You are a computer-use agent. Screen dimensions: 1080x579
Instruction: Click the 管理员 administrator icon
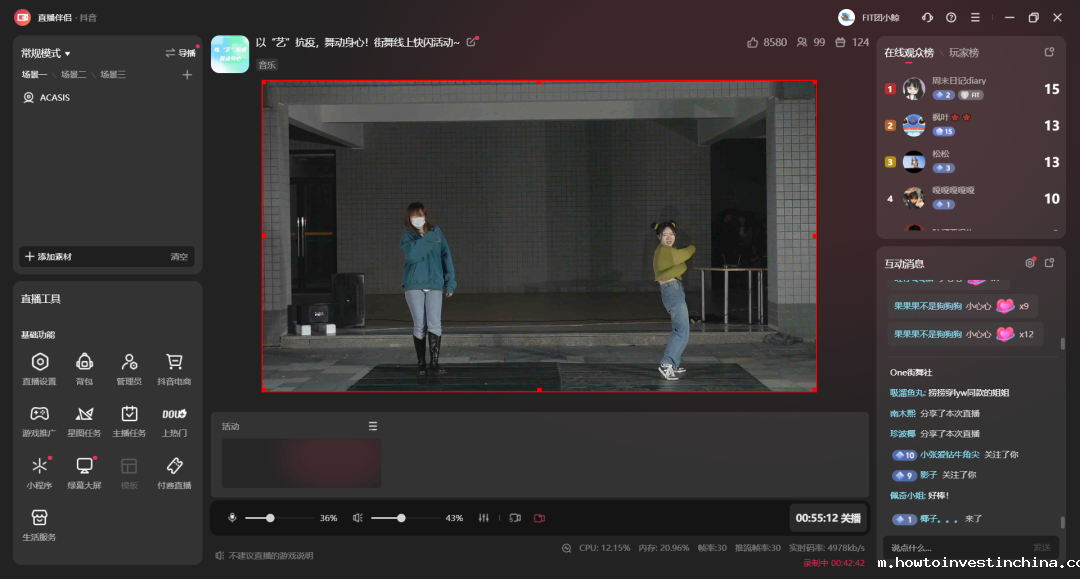129,367
